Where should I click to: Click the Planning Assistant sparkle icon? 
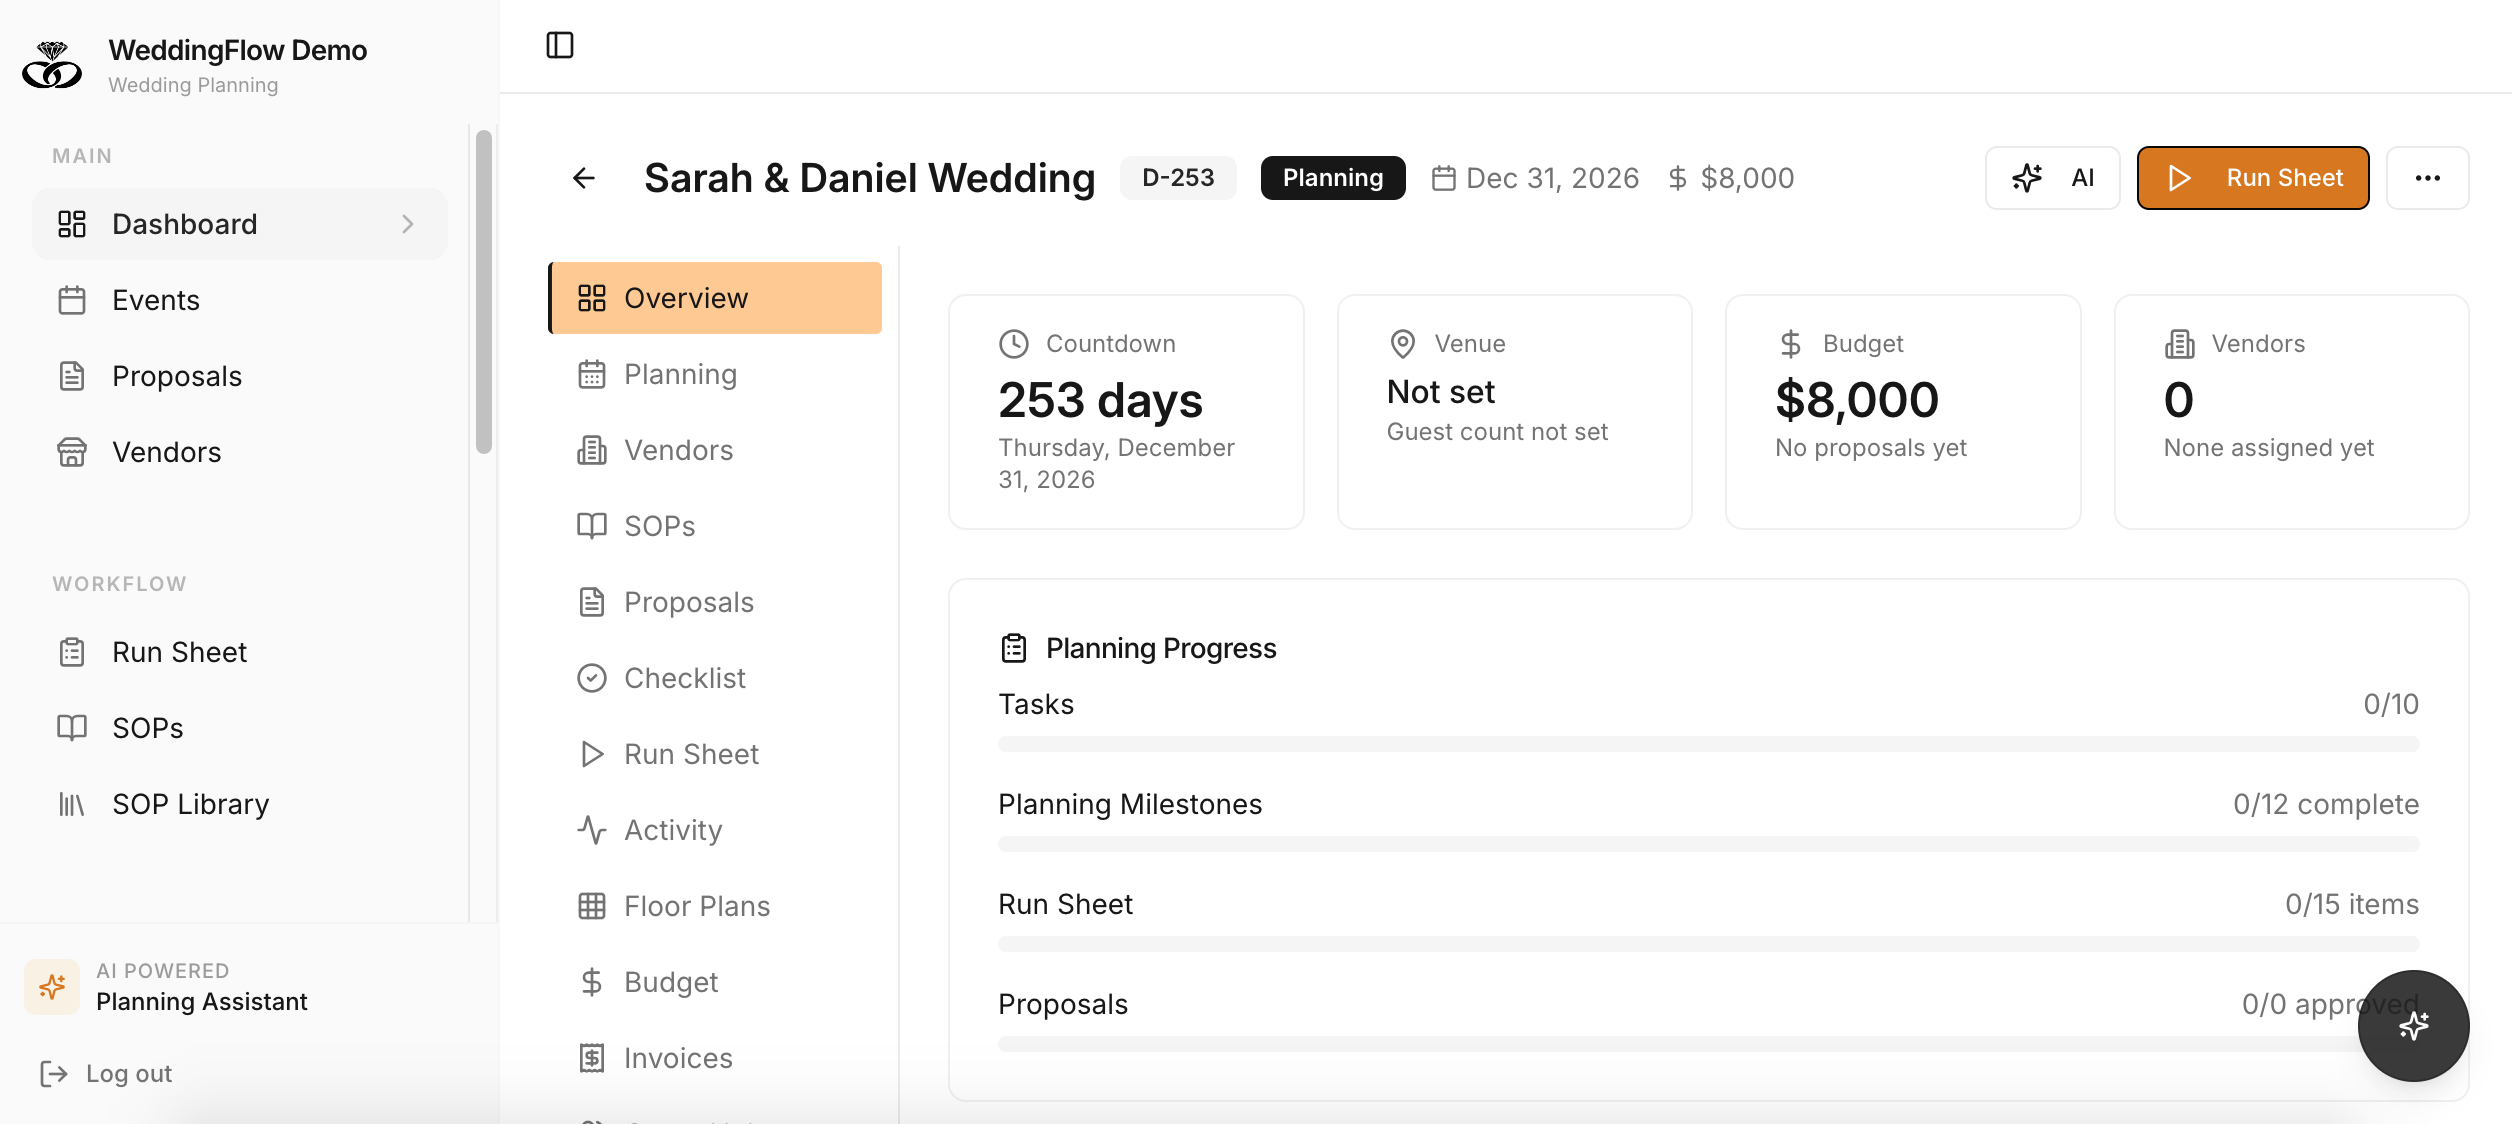[x=51, y=987]
